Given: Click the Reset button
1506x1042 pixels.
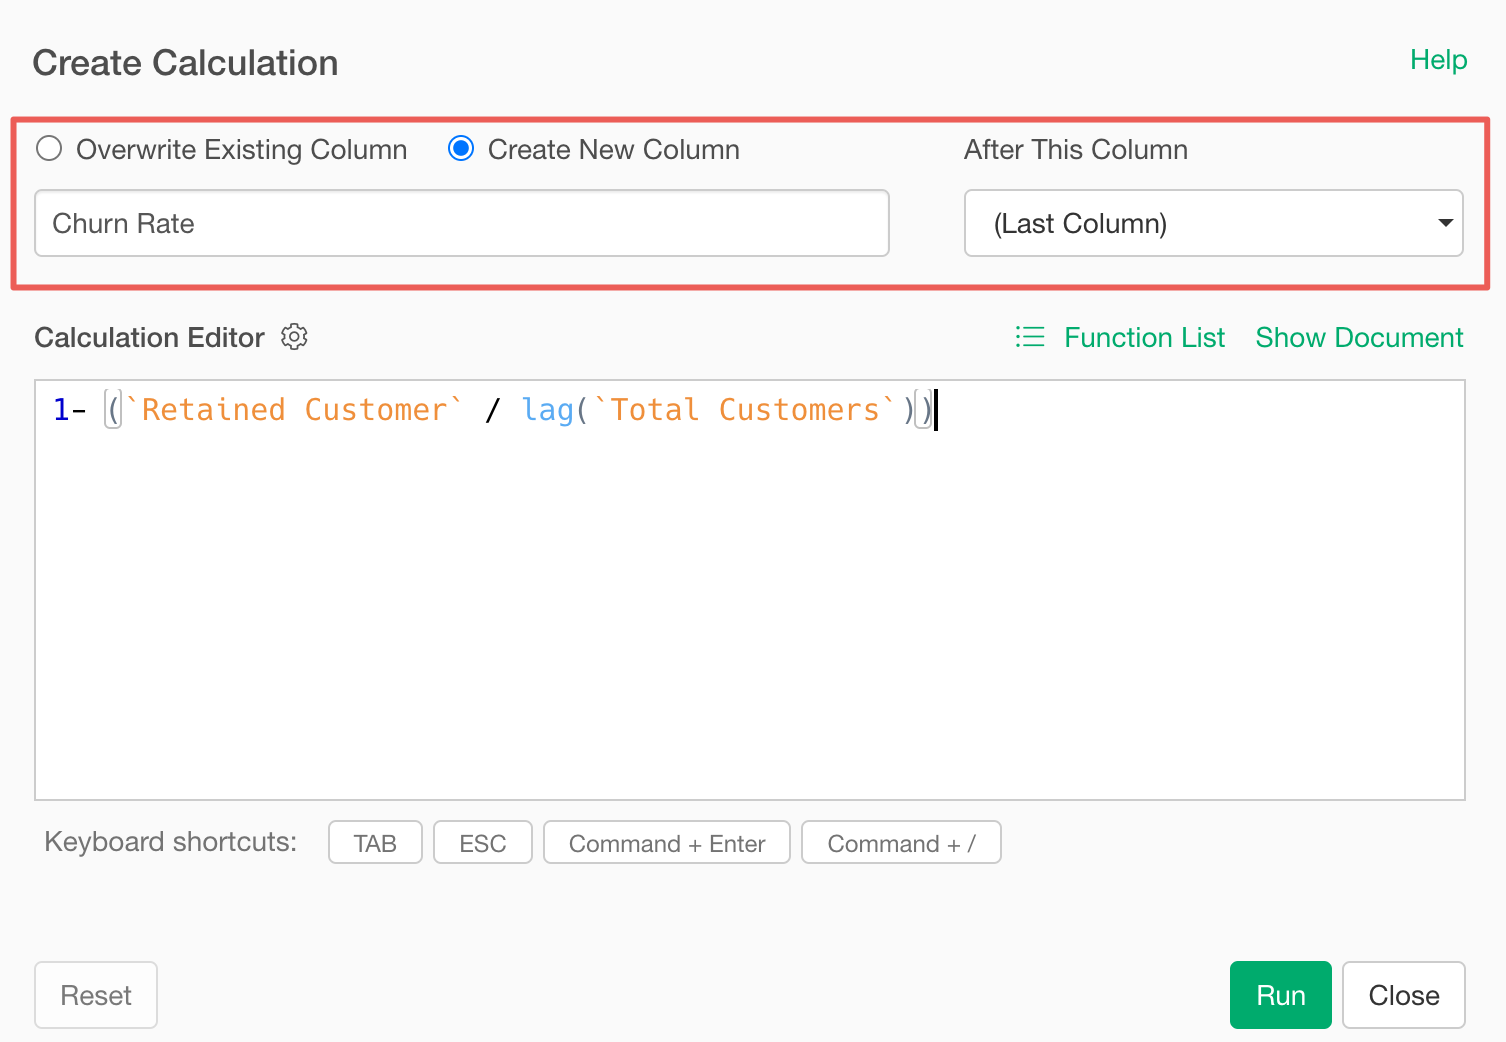Looking at the screenshot, I should point(96,995).
